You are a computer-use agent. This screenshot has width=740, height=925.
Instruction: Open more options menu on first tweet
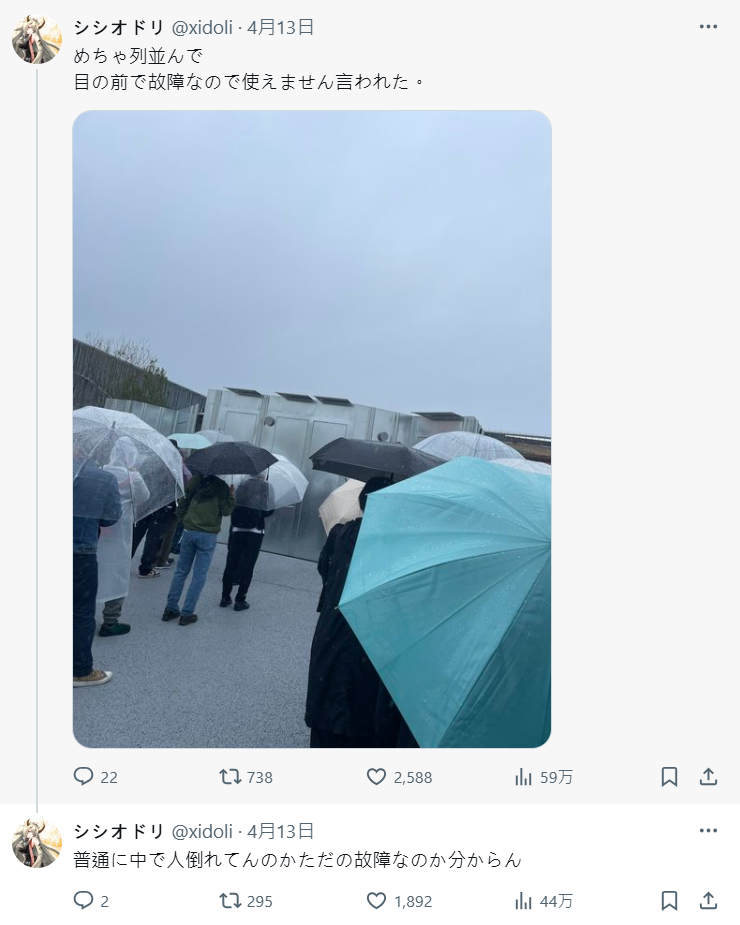tap(708, 27)
